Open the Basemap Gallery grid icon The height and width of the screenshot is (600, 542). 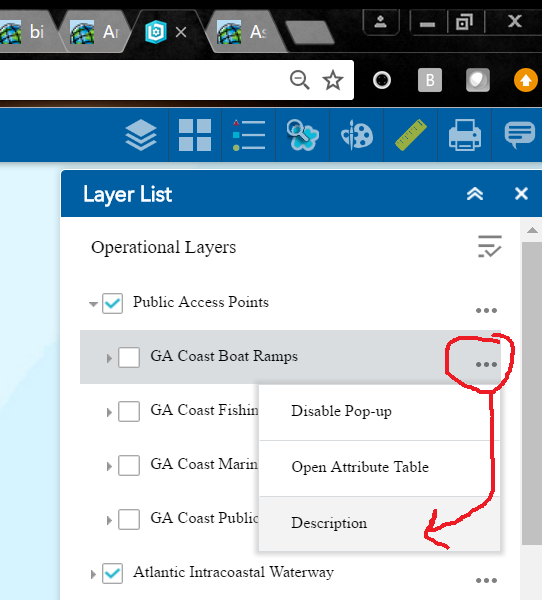tap(195, 135)
